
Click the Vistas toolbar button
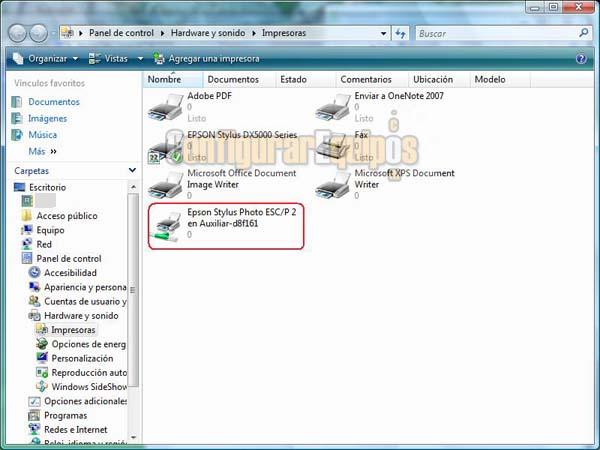coord(108,59)
